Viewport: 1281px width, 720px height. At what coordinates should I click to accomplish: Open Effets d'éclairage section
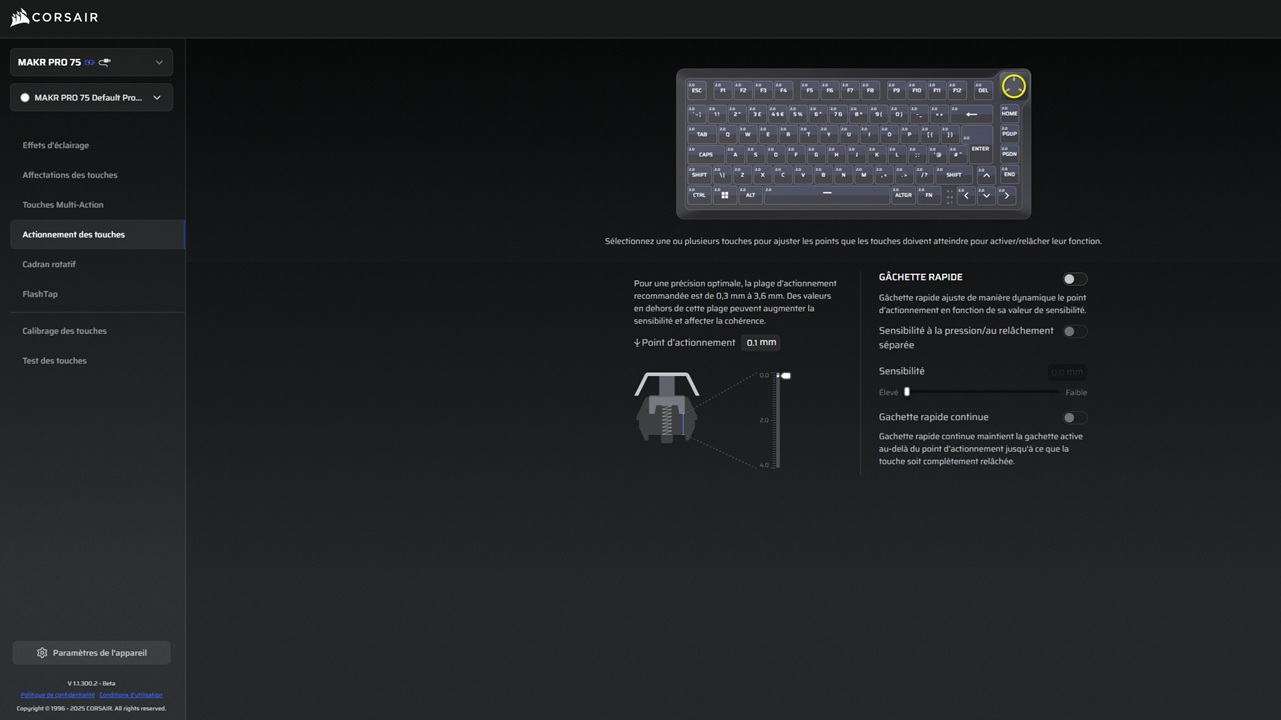coord(56,145)
